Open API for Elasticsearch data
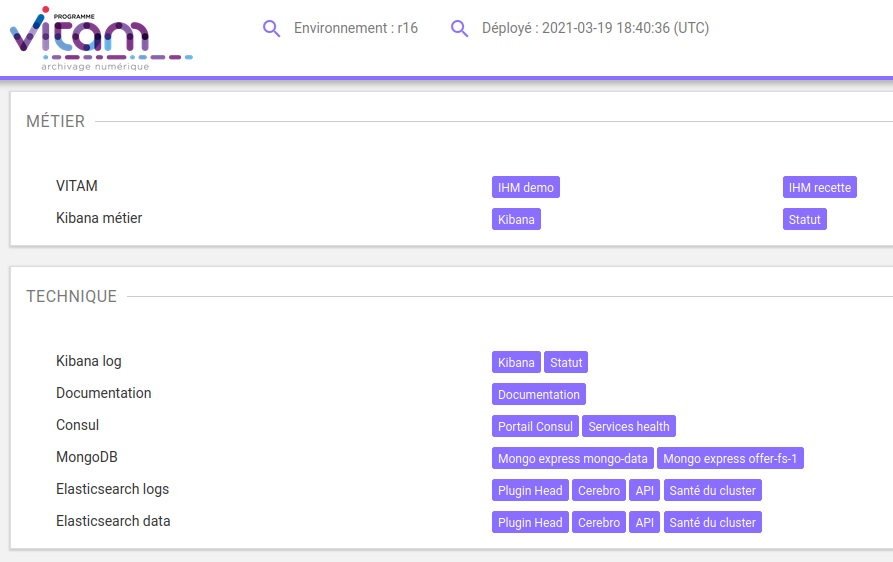Image resolution: width=893 pixels, height=562 pixels. [645, 523]
